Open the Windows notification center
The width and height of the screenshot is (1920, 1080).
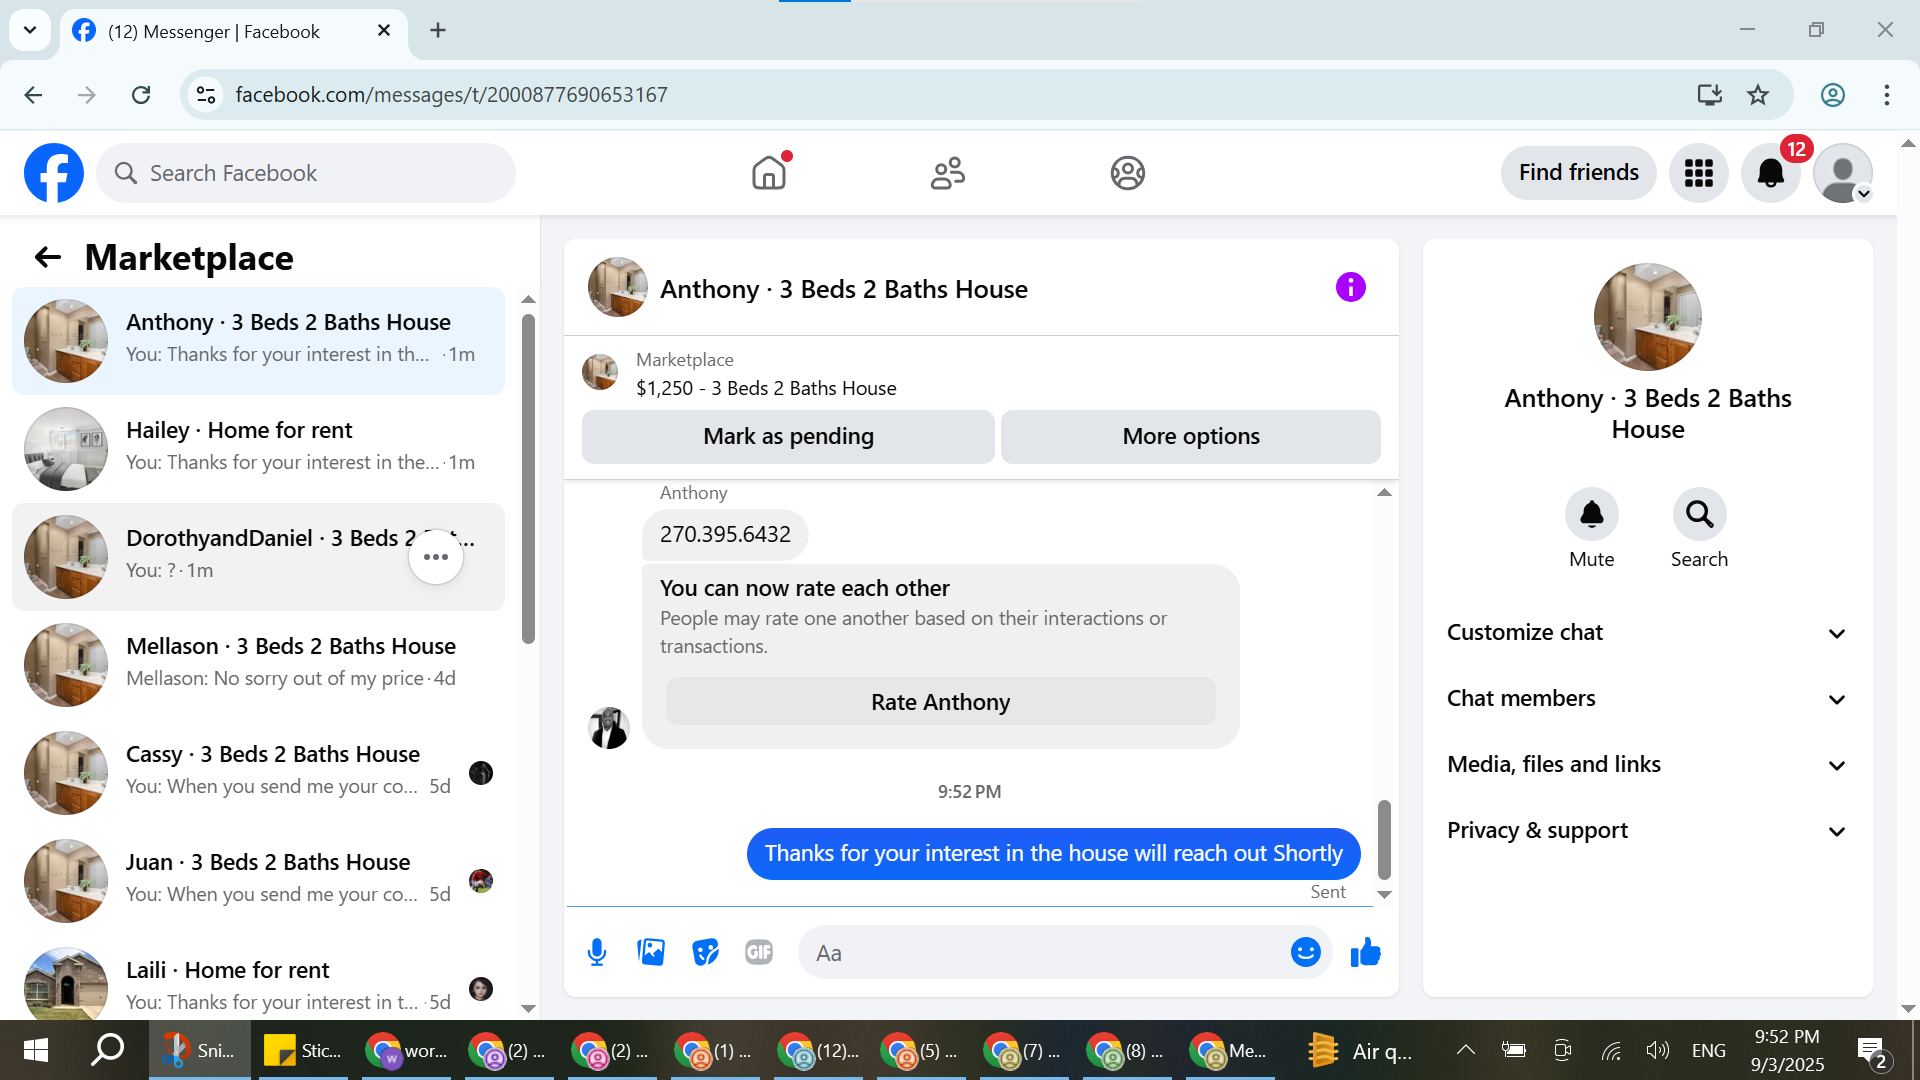(1872, 1050)
